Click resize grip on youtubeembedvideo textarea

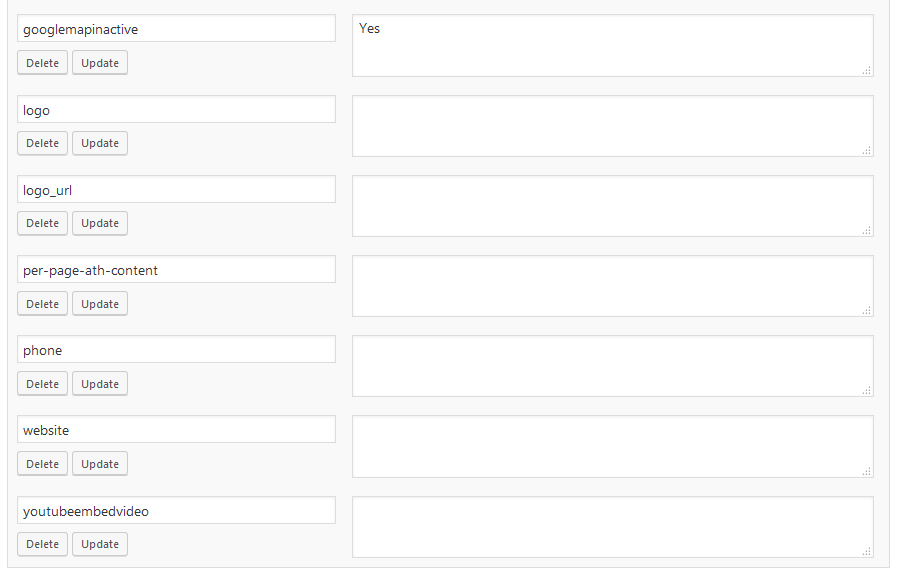coord(867,551)
